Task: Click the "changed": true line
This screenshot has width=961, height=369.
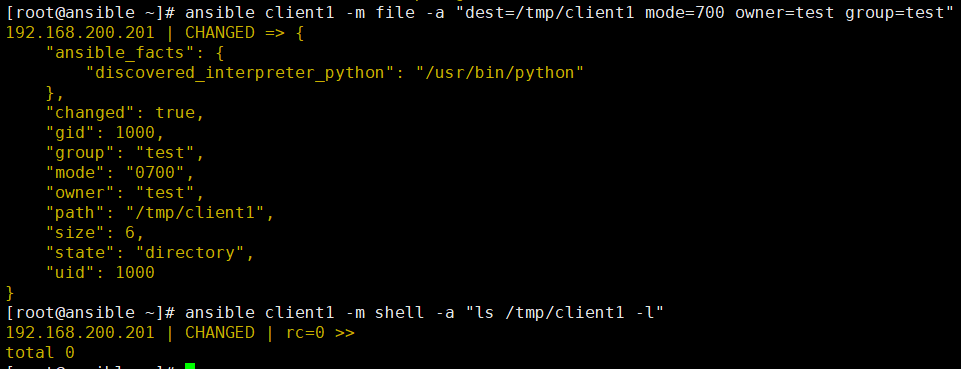Action: click(125, 113)
